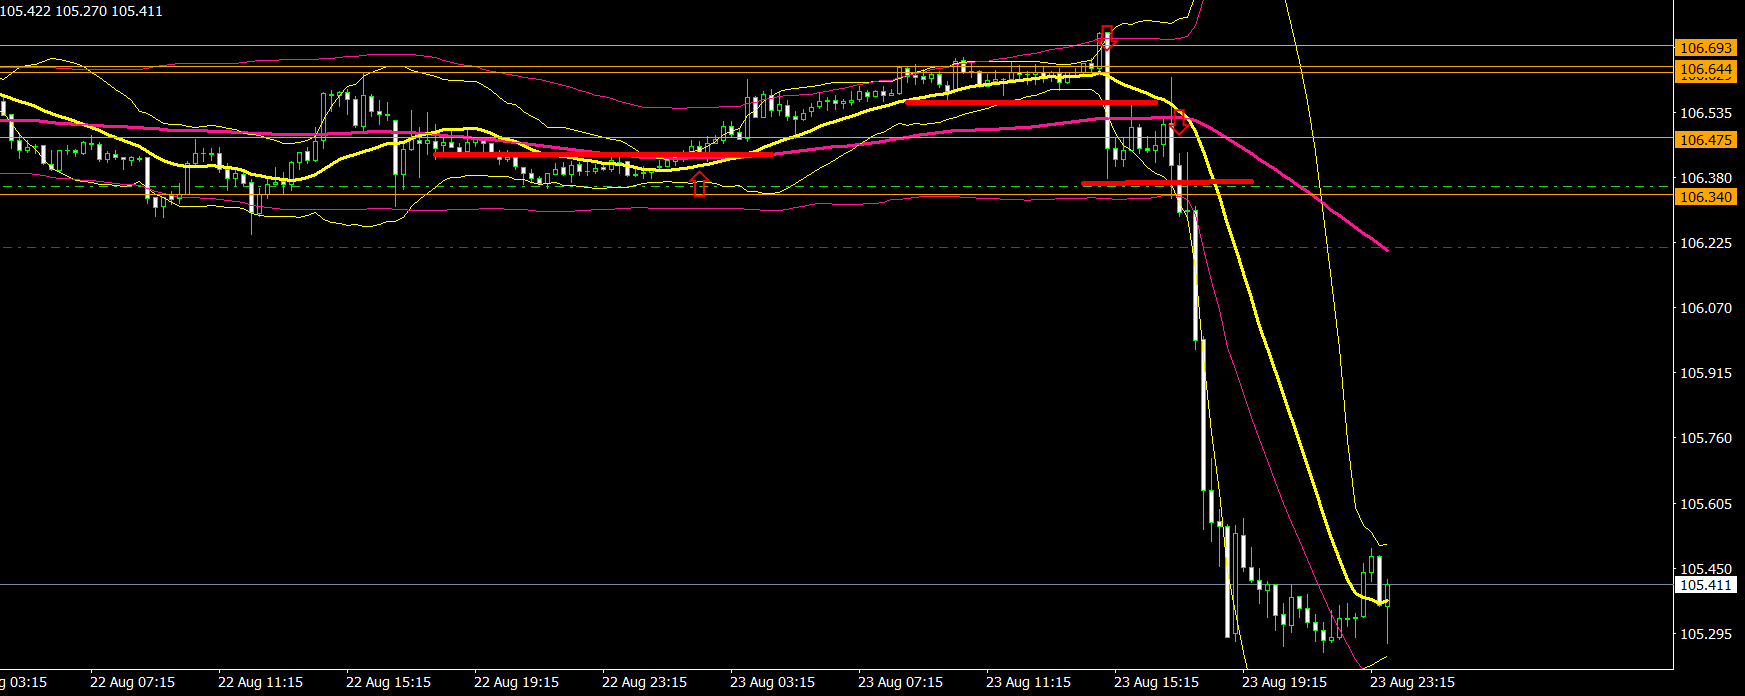Click the 23 Aug 03:15 time label
Image resolution: width=1745 pixels, height=696 pixels.
(772, 682)
